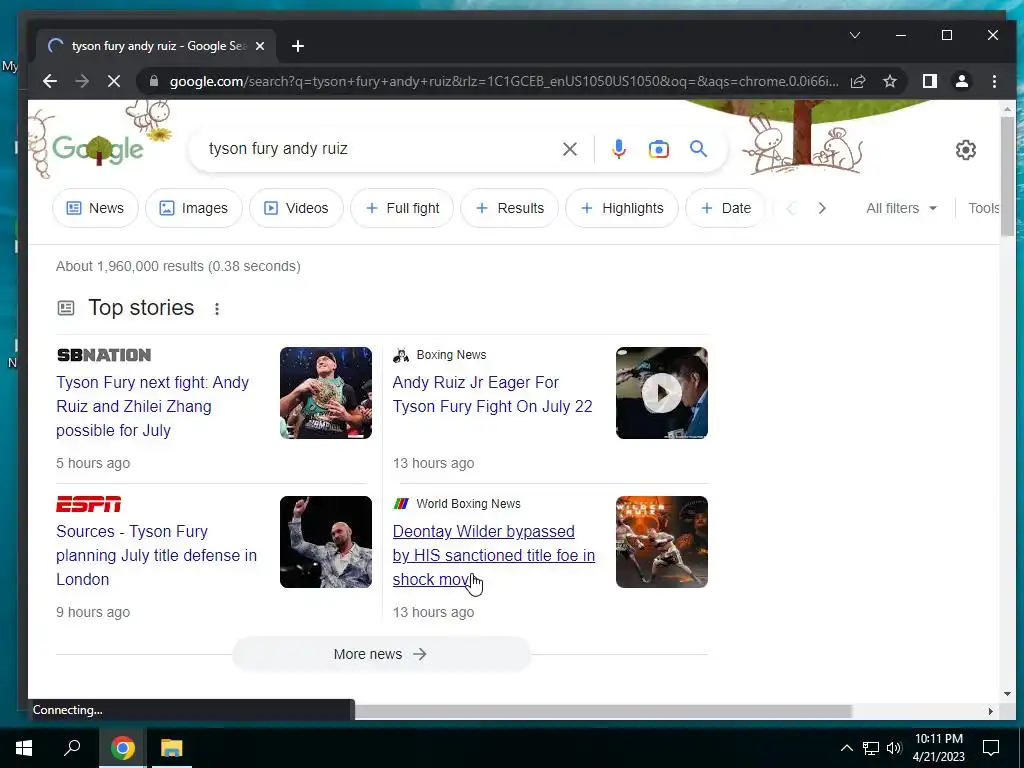Click right arrow of horizontal scrollbar
The height and width of the screenshot is (768, 1024).
click(991, 711)
